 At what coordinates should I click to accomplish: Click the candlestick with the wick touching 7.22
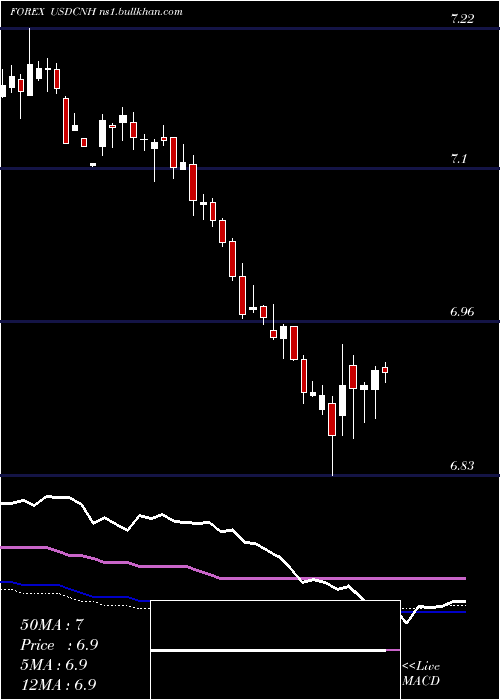[30, 62]
